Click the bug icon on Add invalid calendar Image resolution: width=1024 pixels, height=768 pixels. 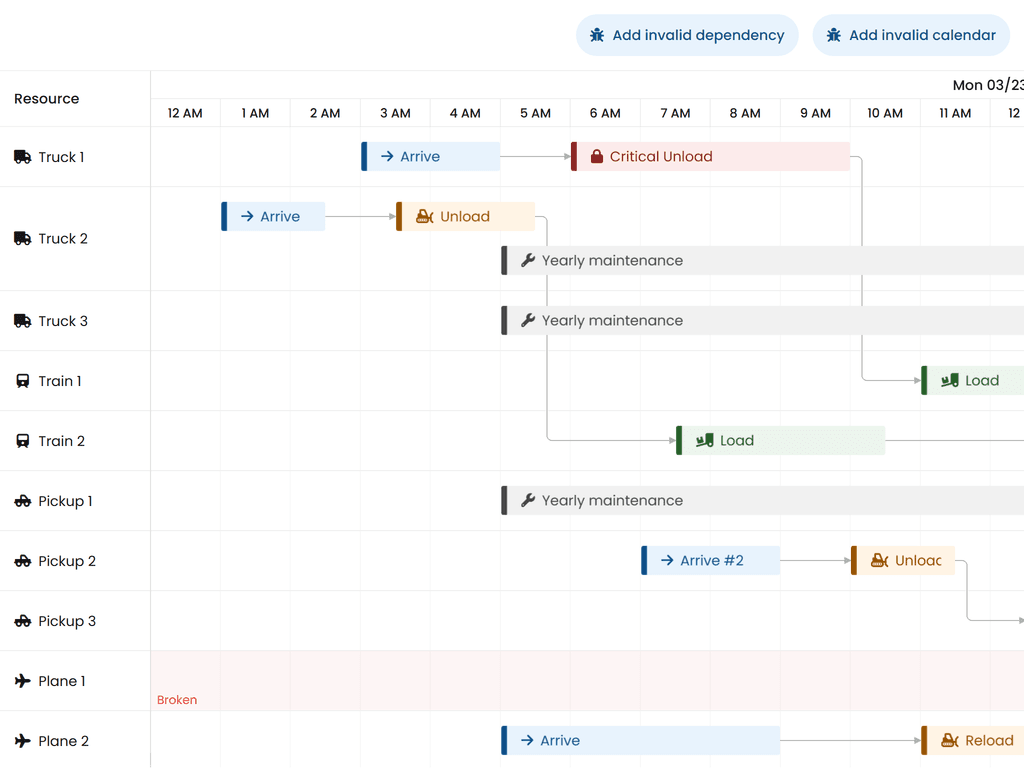pyautogui.click(x=836, y=35)
